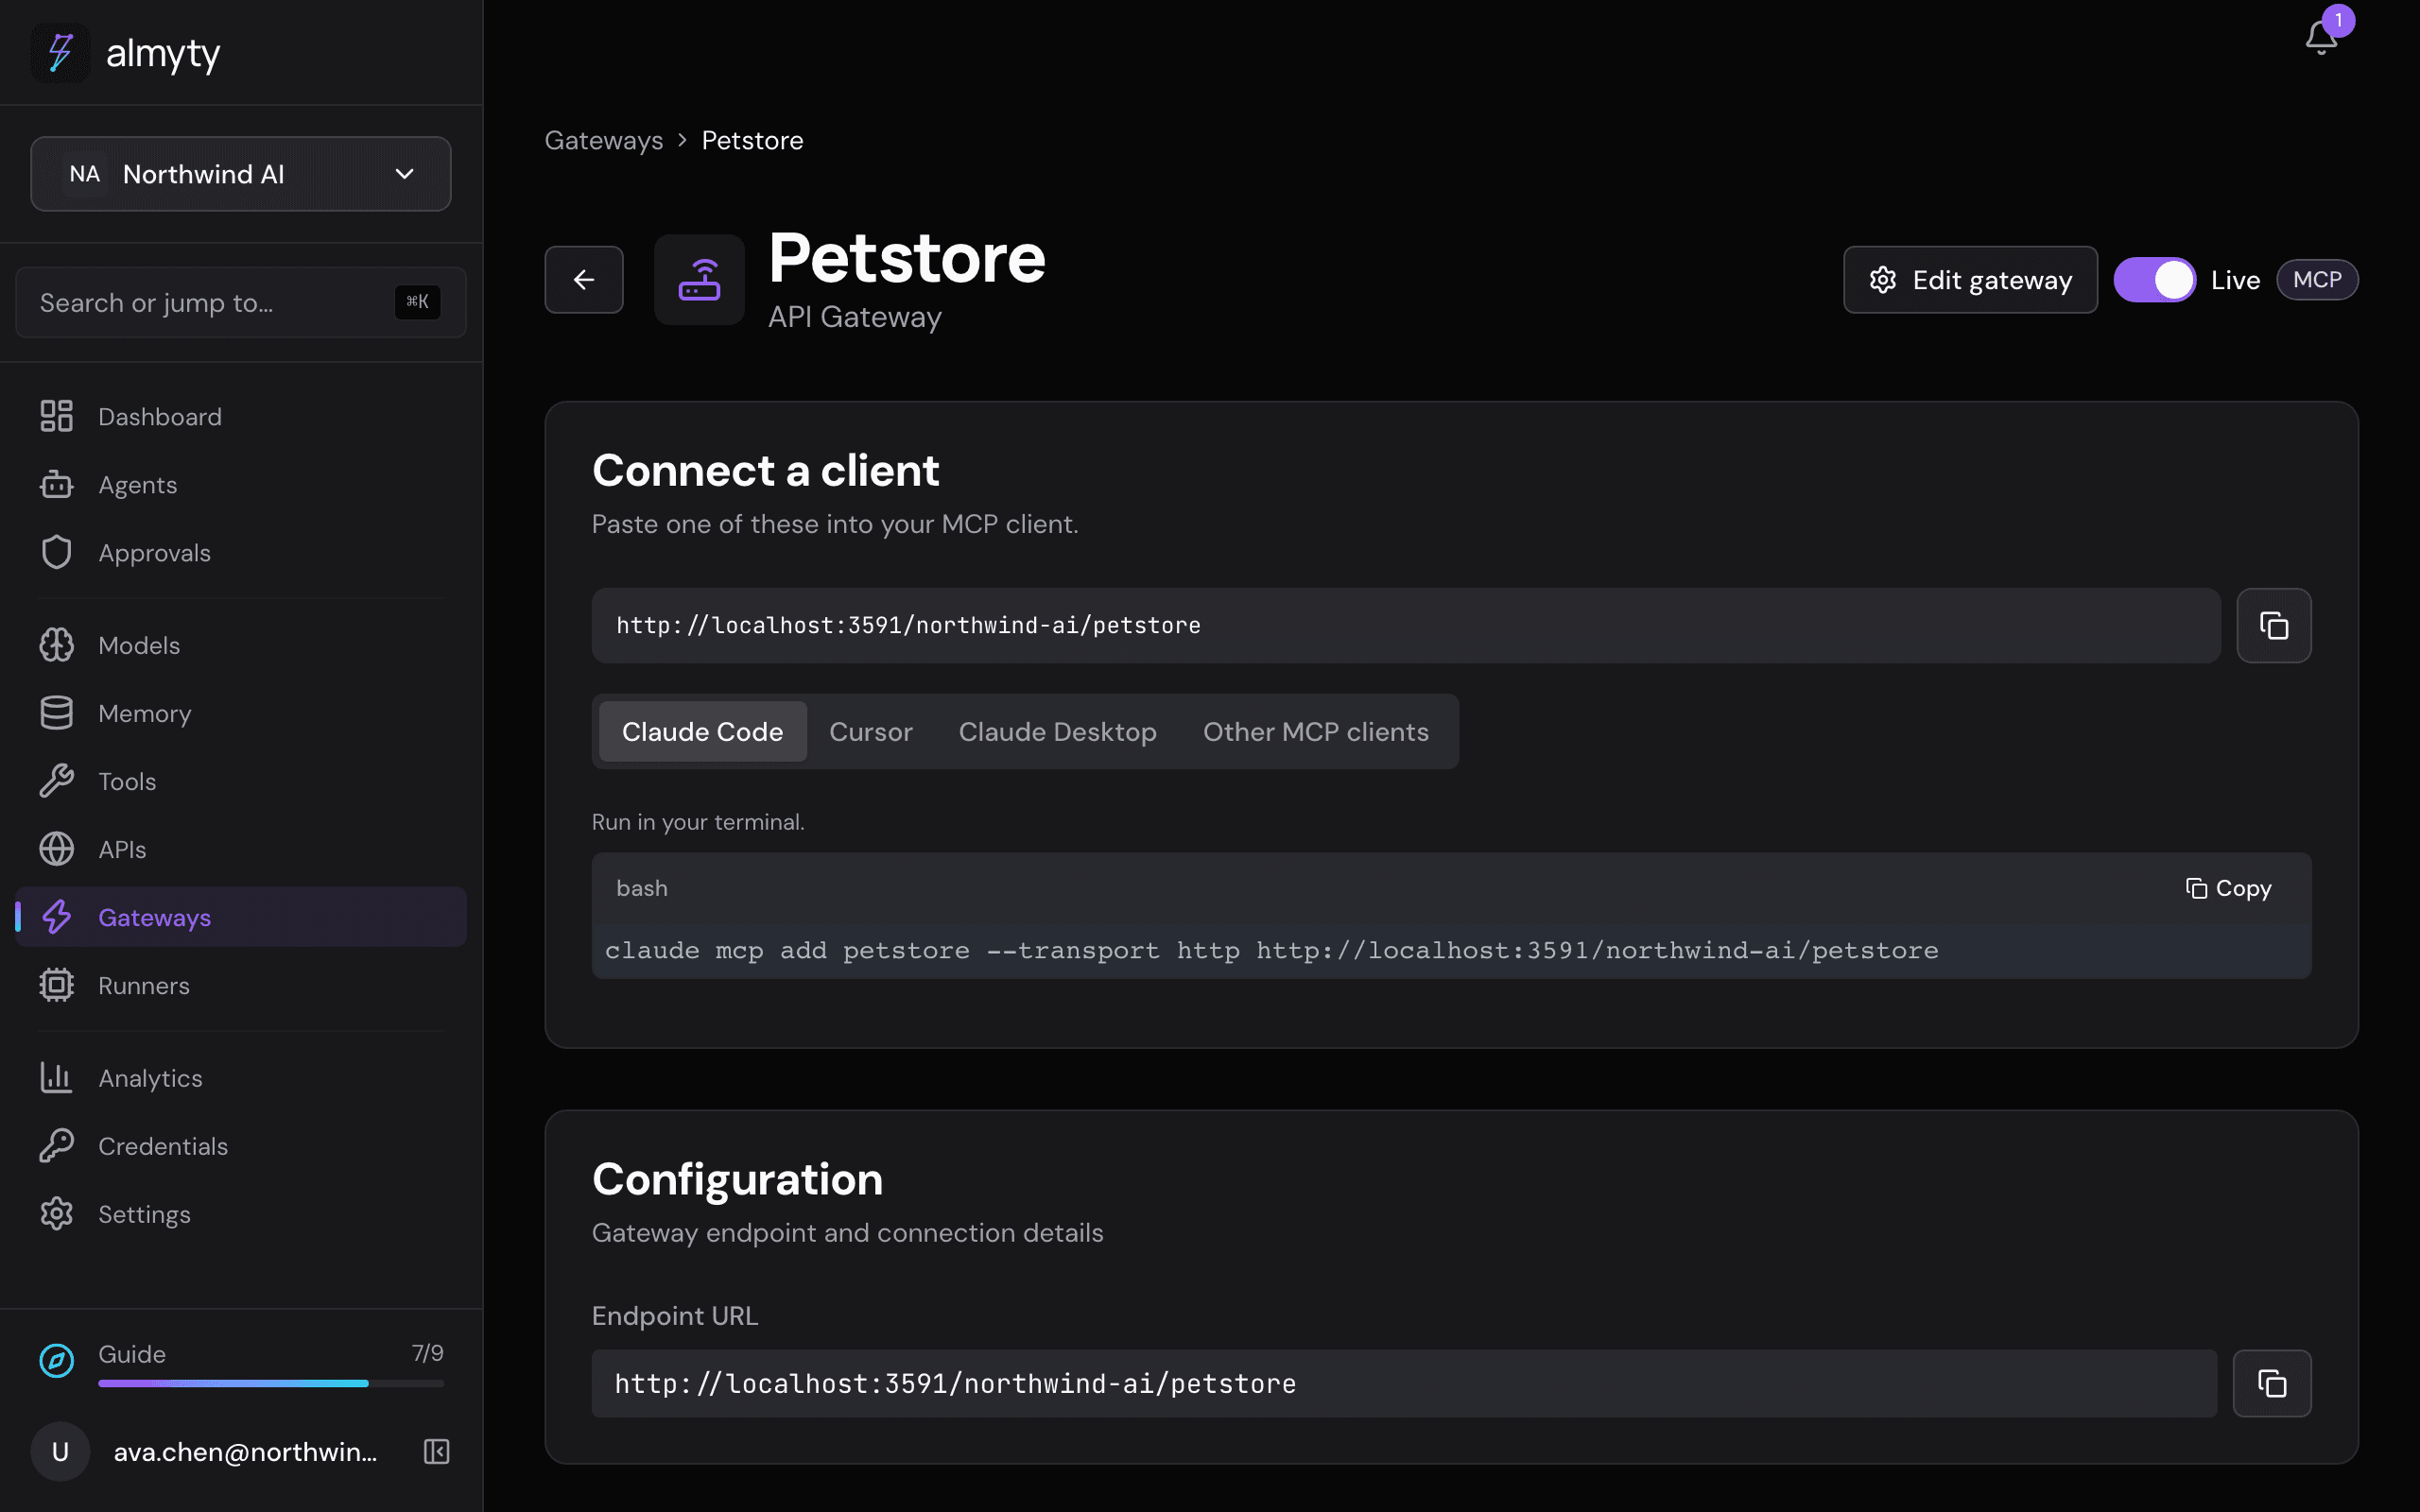Open Runners in the sidebar
Screen dimensions: 2420x1512
241,985
